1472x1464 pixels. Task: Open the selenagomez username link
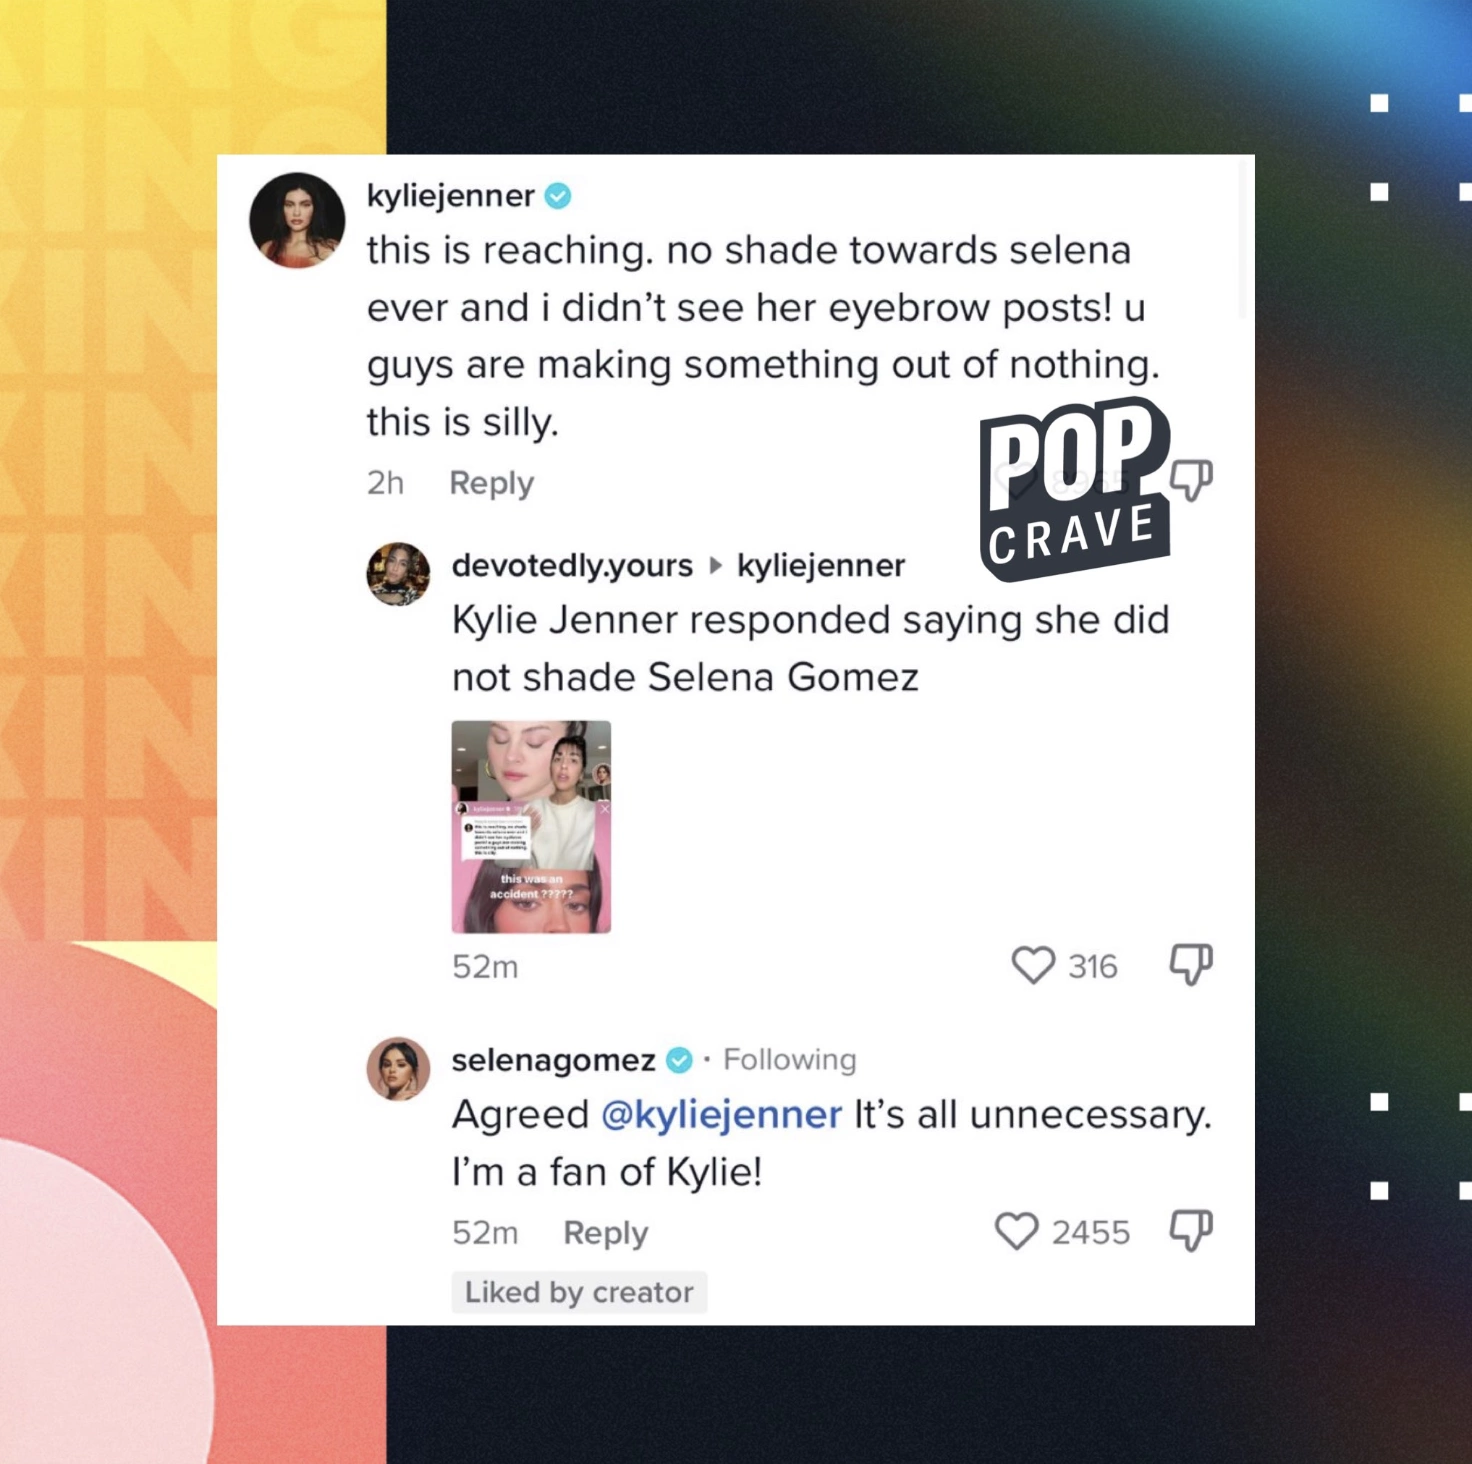click(553, 1060)
